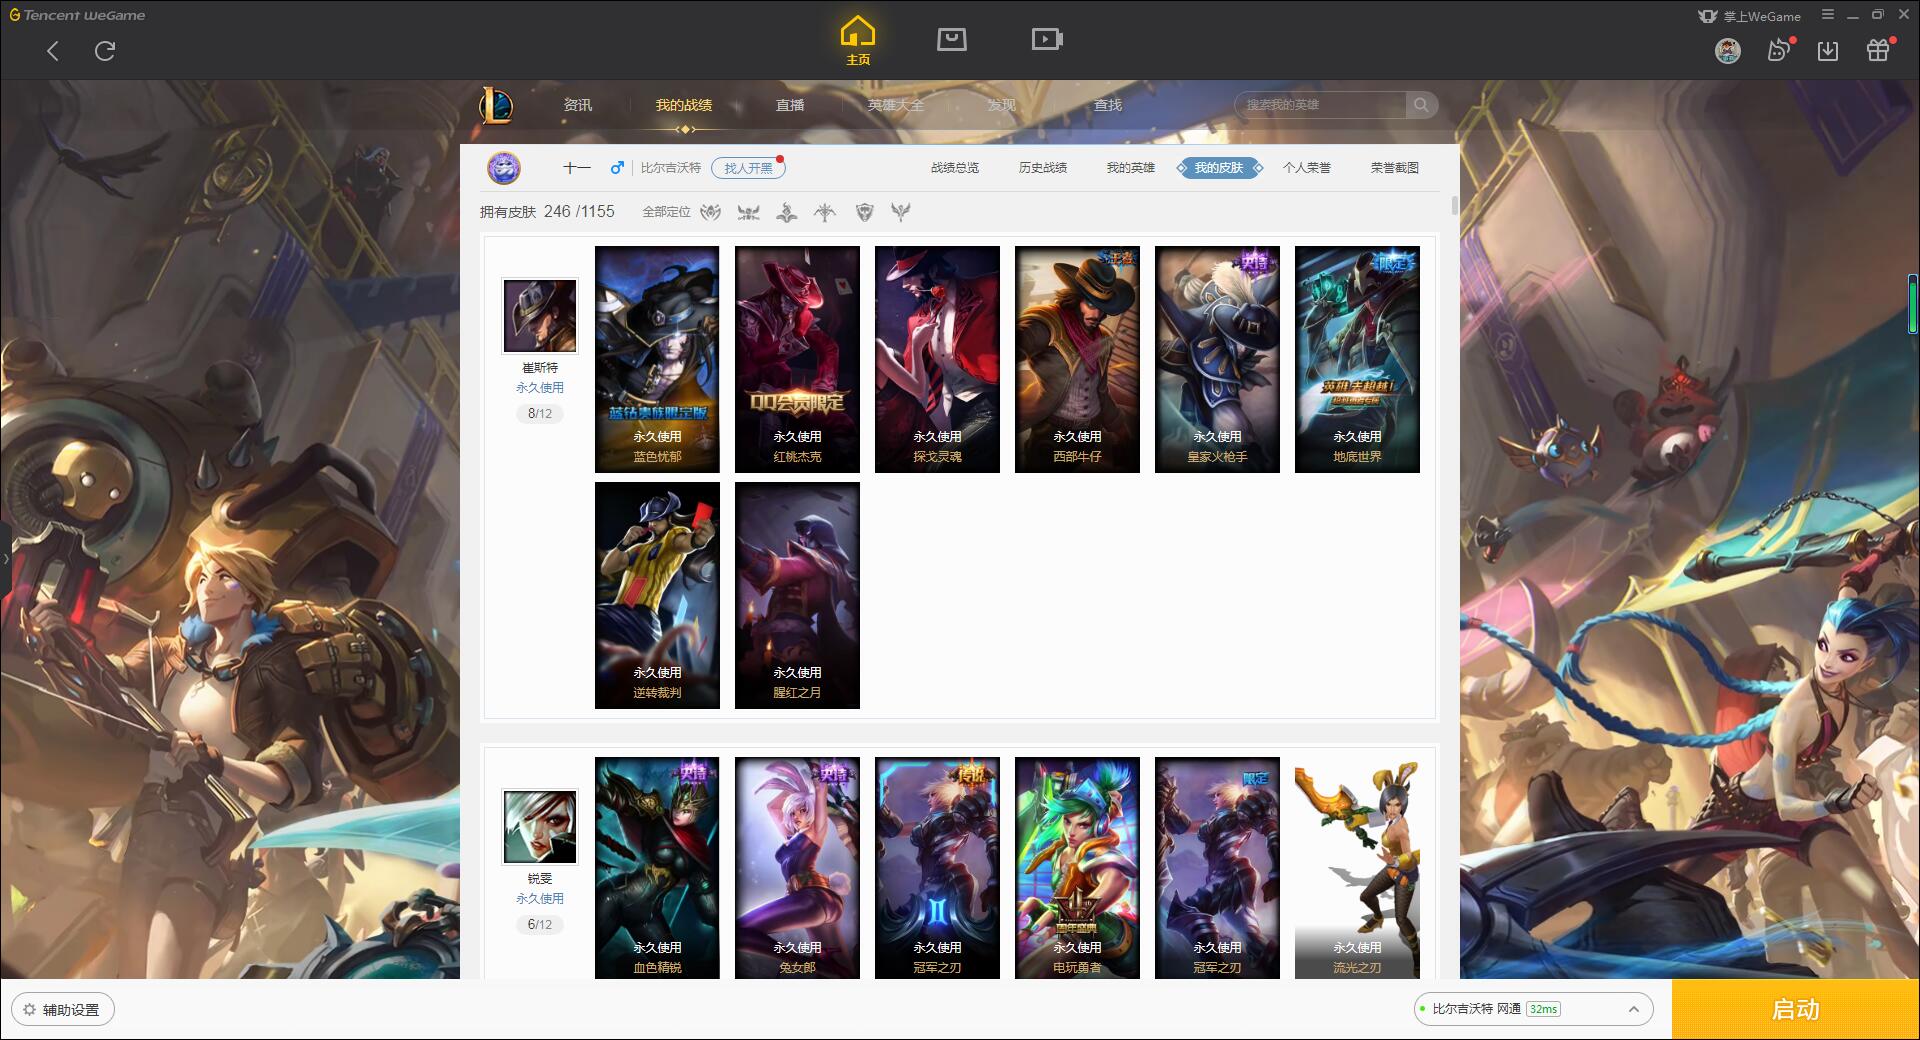The width and height of the screenshot is (1920, 1040).
Task: Refresh the page with the reload icon
Action: (105, 51)
